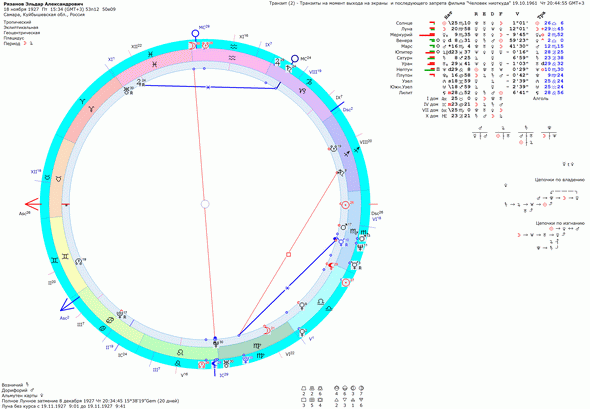Click the 'Венера' row in the planets table

point(480,40)
